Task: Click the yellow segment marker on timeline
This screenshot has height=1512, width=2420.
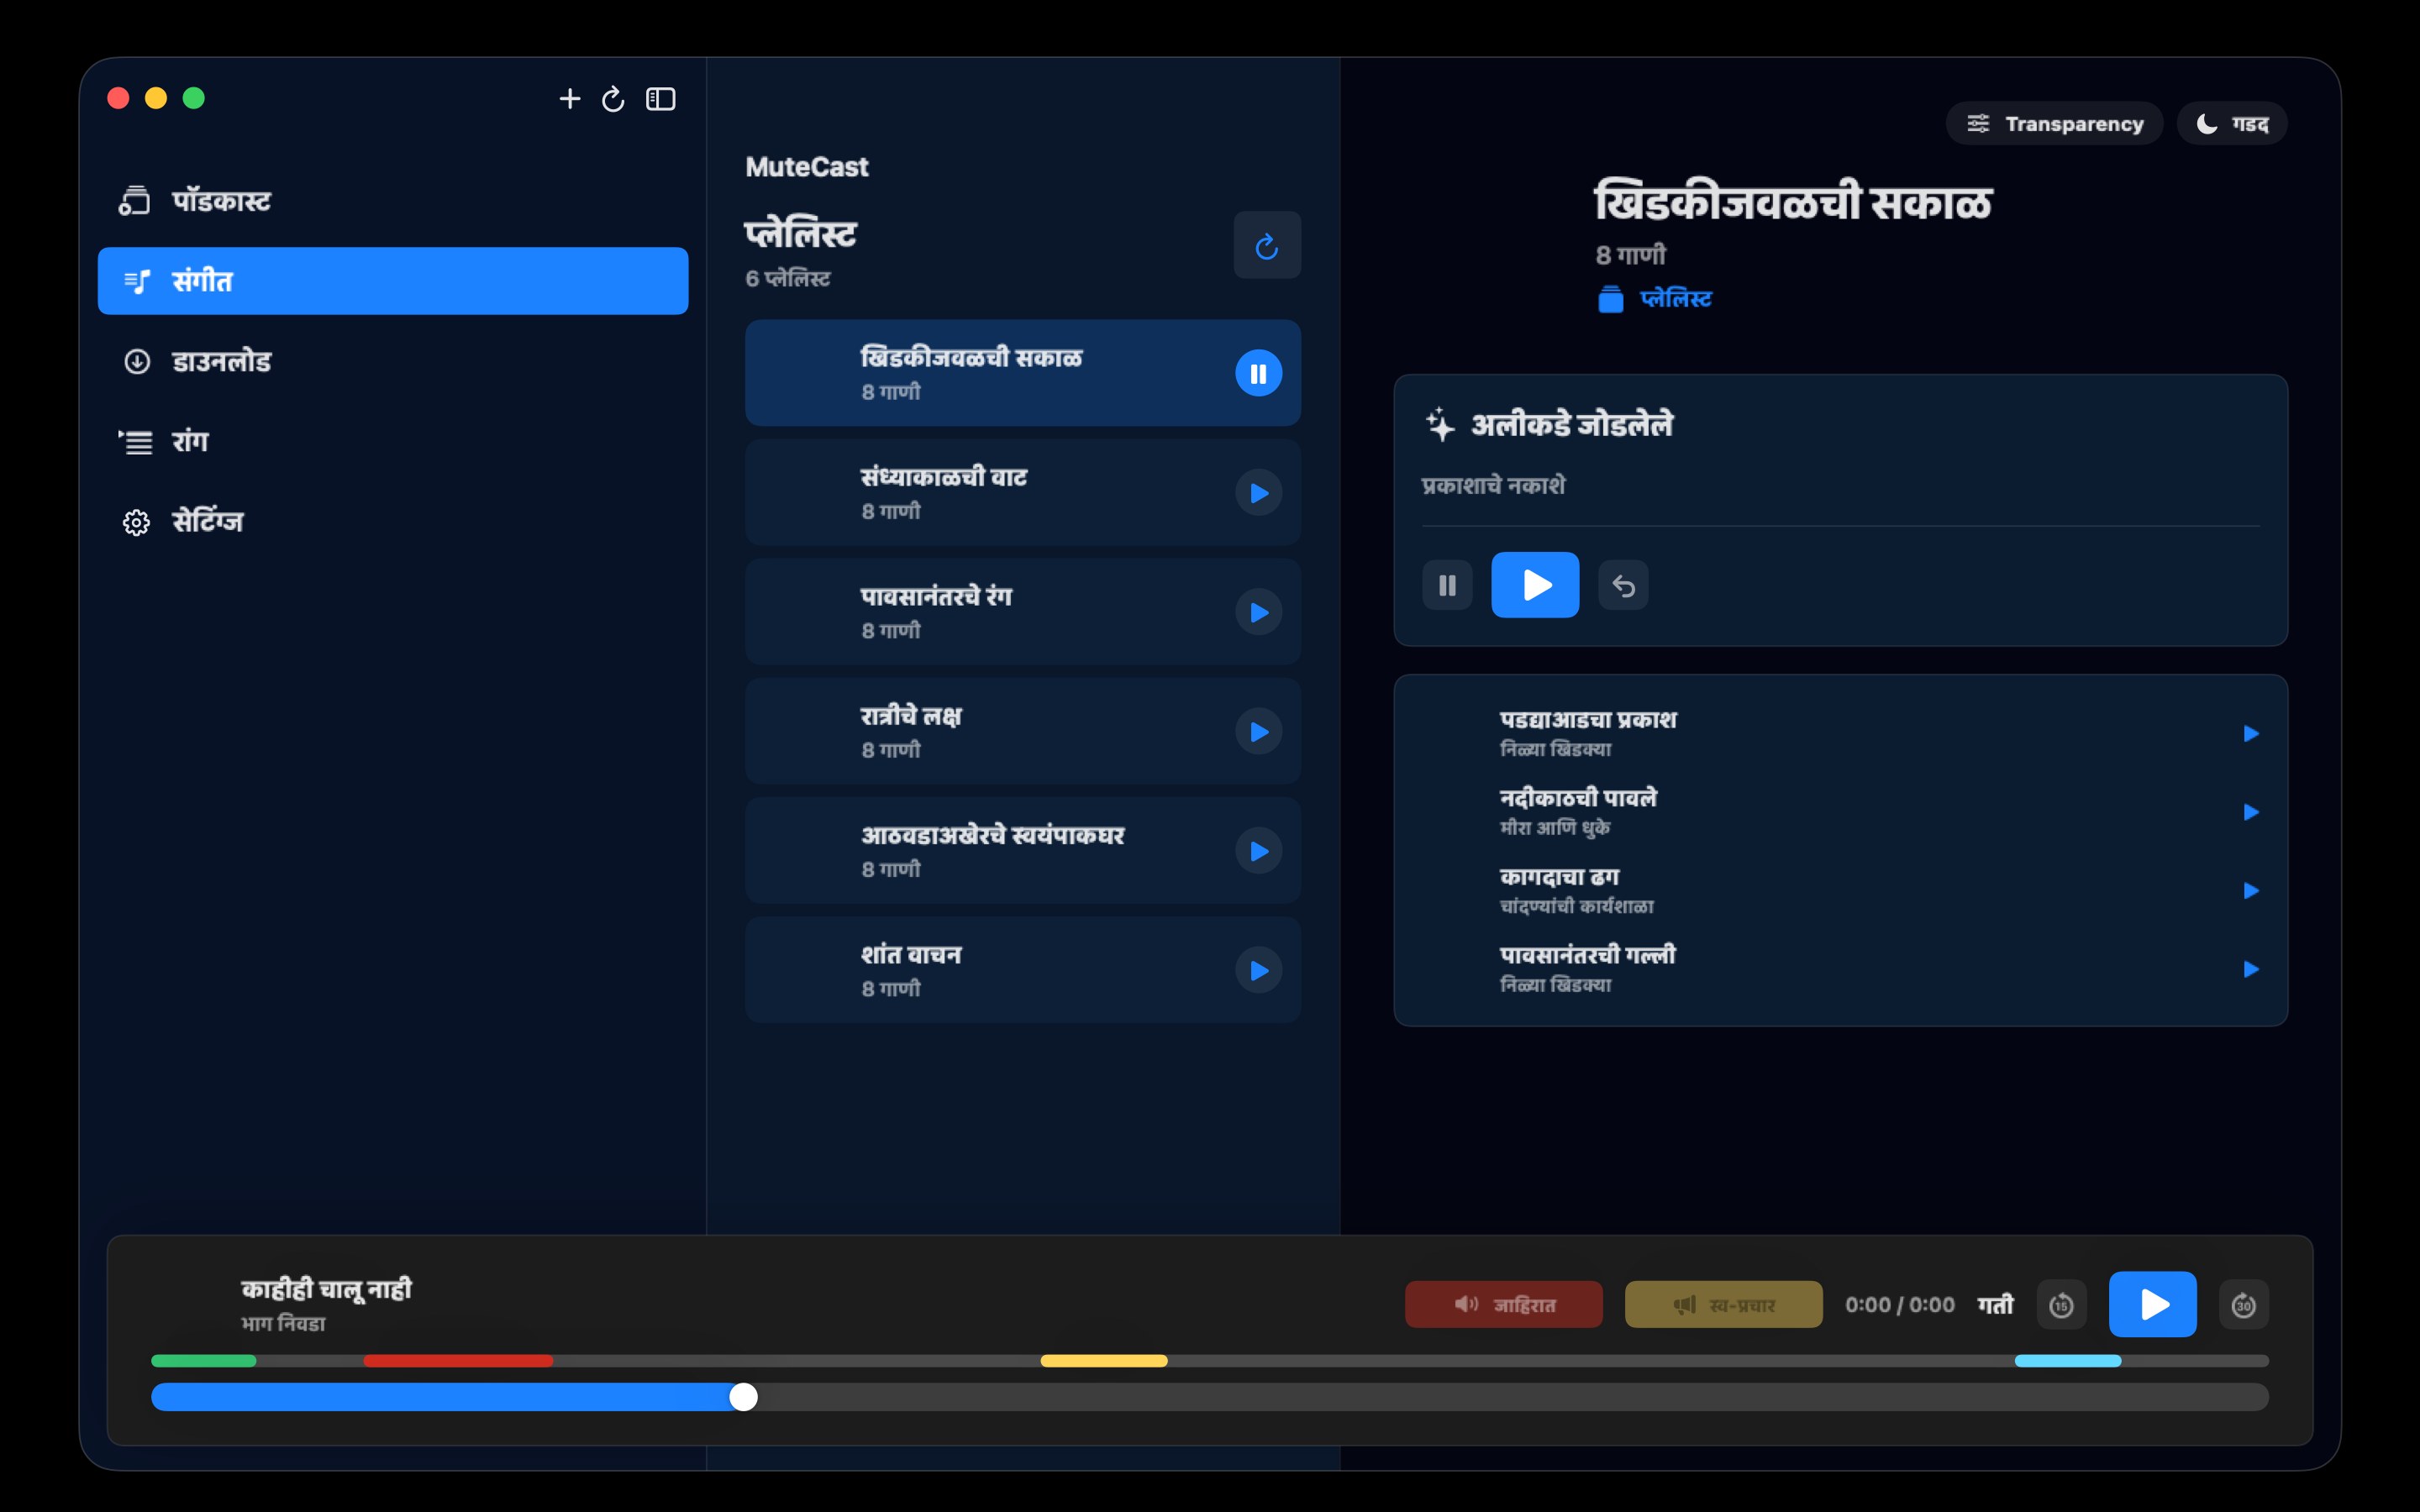Action: pyautogui.click(x=1104, y=1361)
